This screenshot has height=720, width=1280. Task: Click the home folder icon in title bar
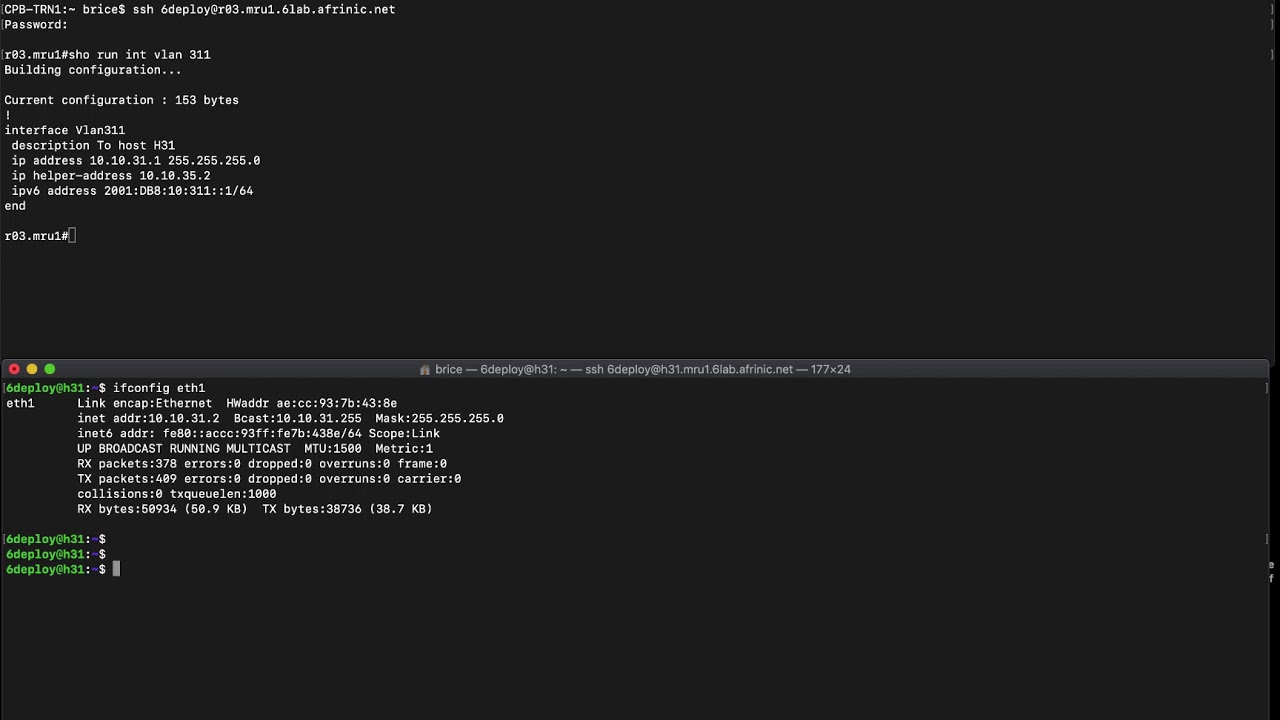click(425, 369)
